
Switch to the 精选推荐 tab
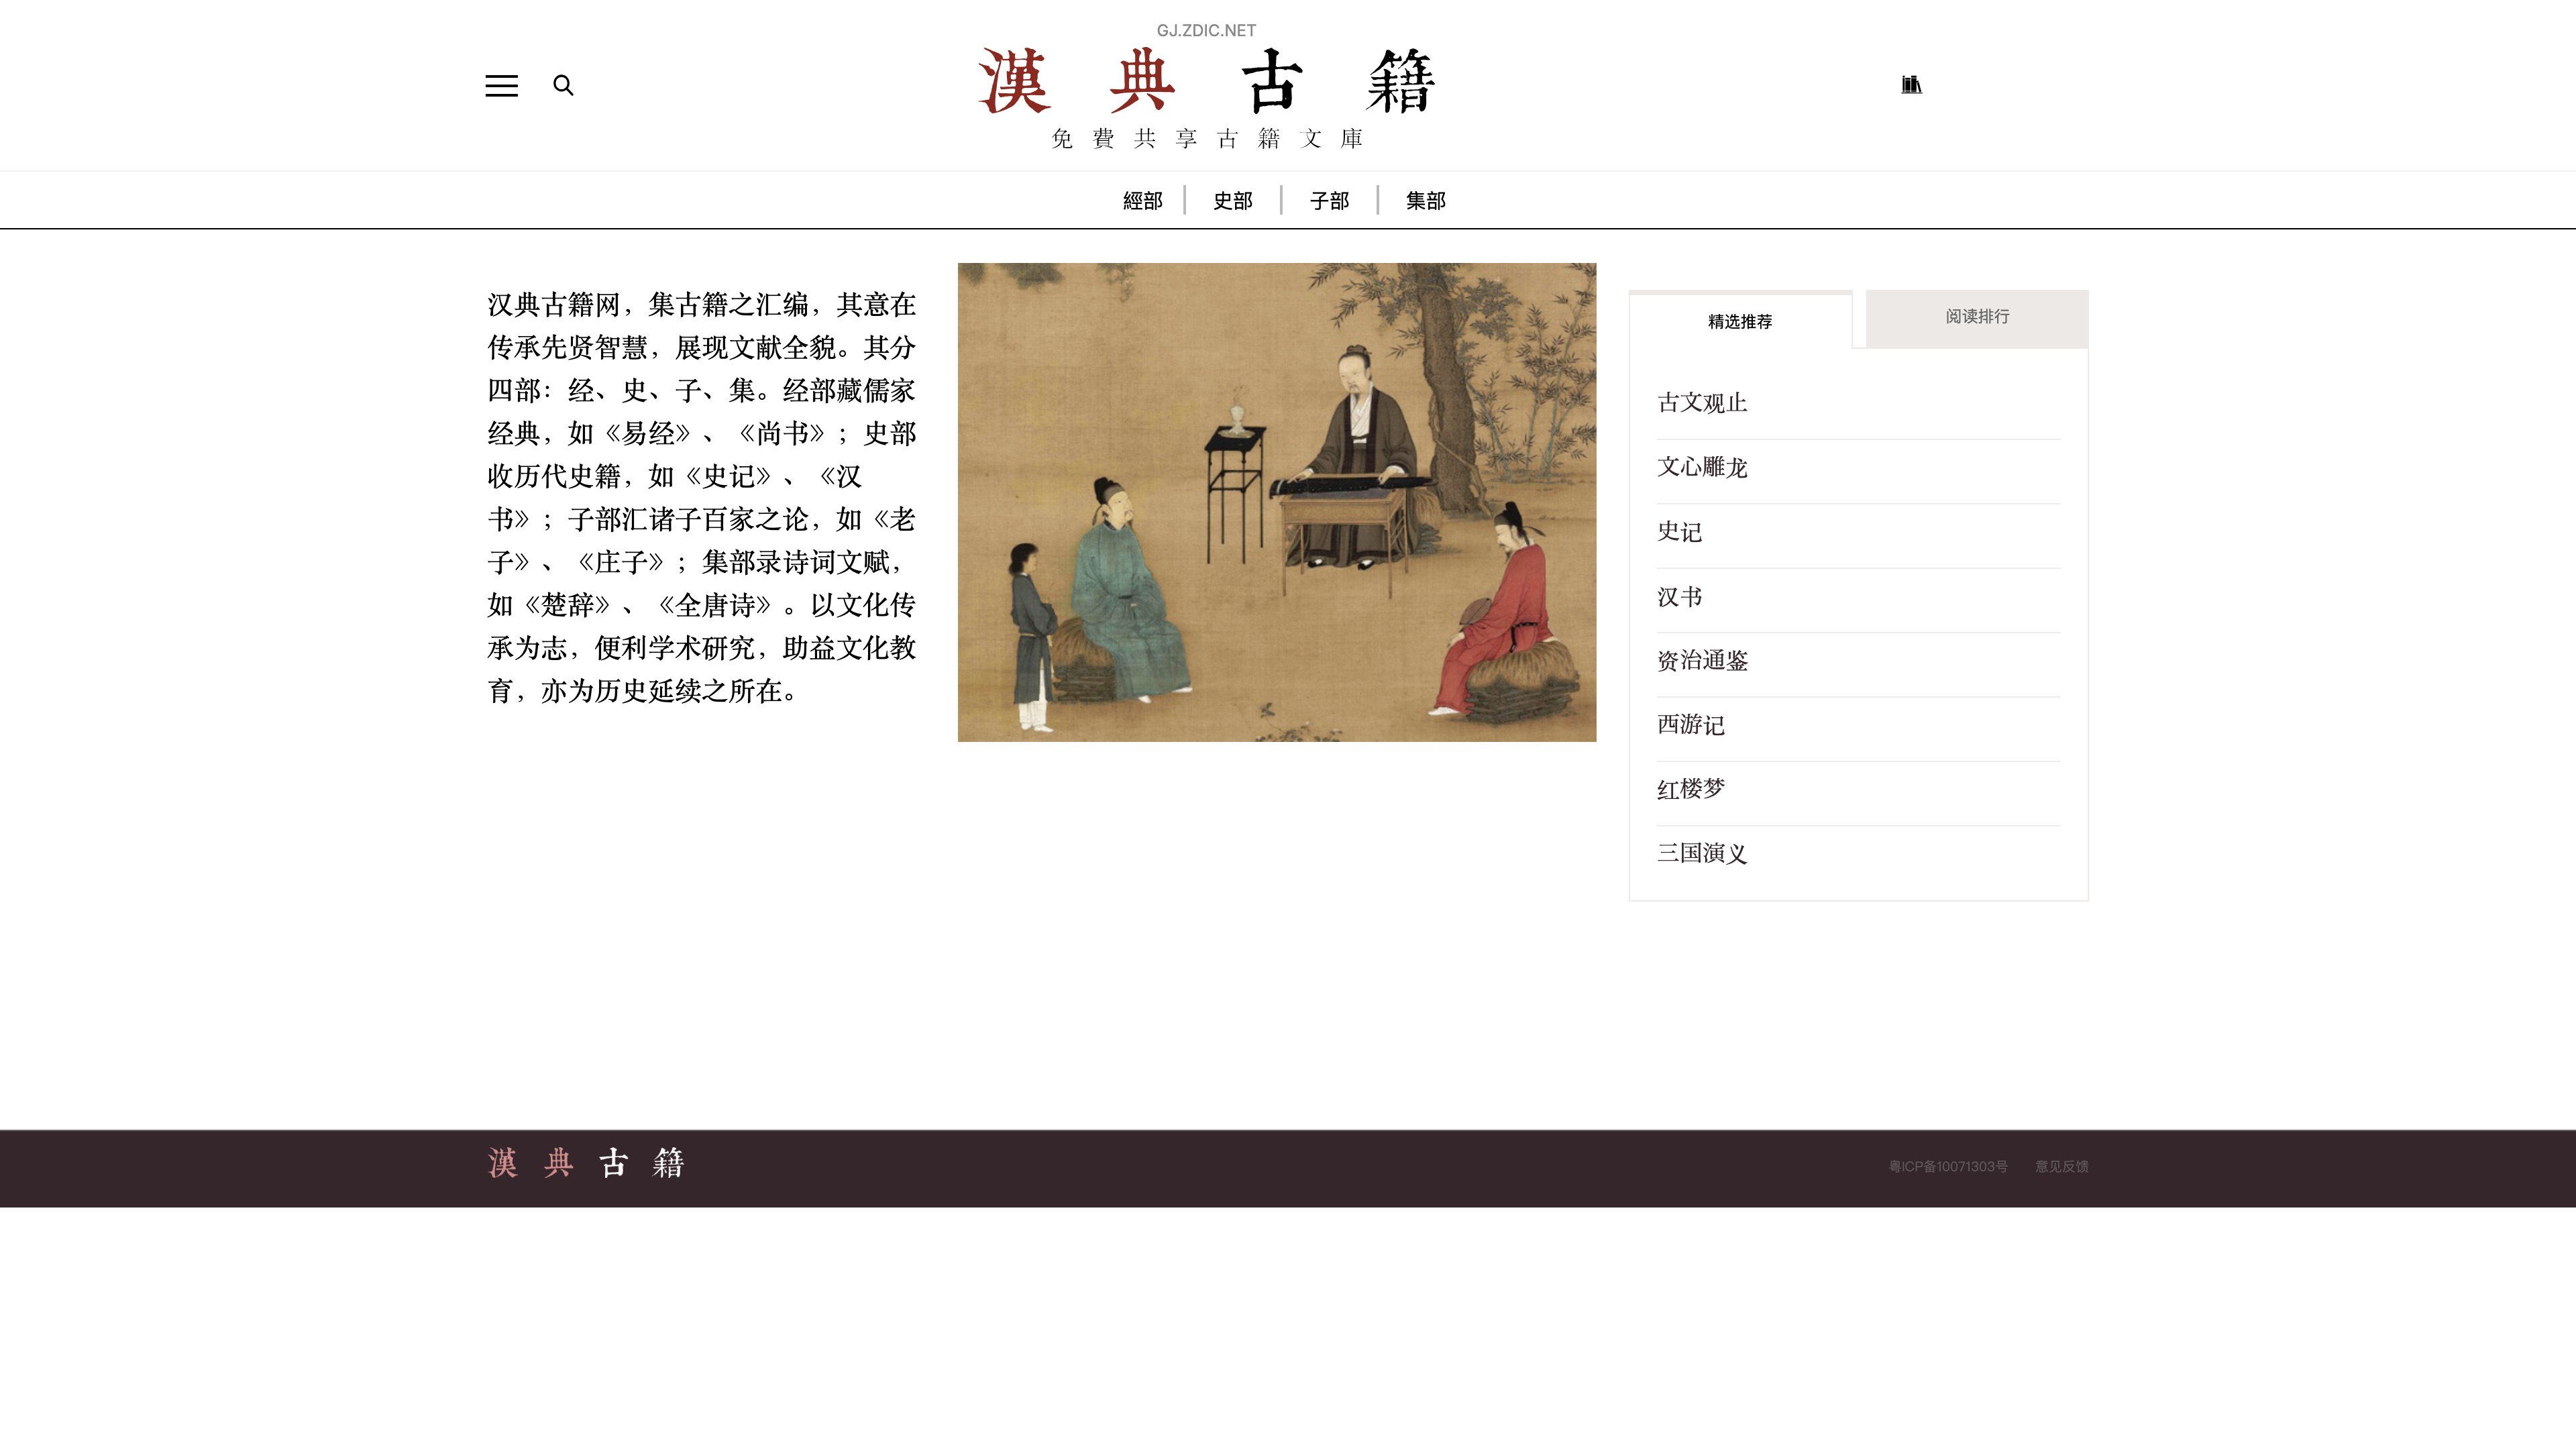[1740, 321]
